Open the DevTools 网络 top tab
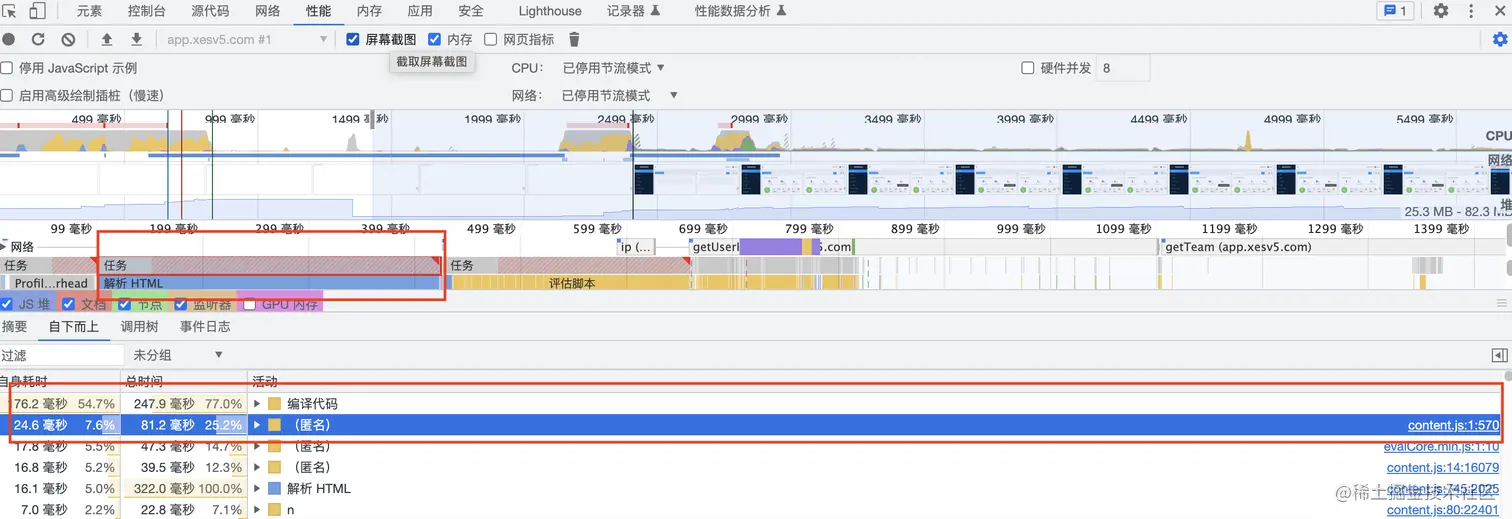Screen dimensions: 1512x519 [267, 11]
